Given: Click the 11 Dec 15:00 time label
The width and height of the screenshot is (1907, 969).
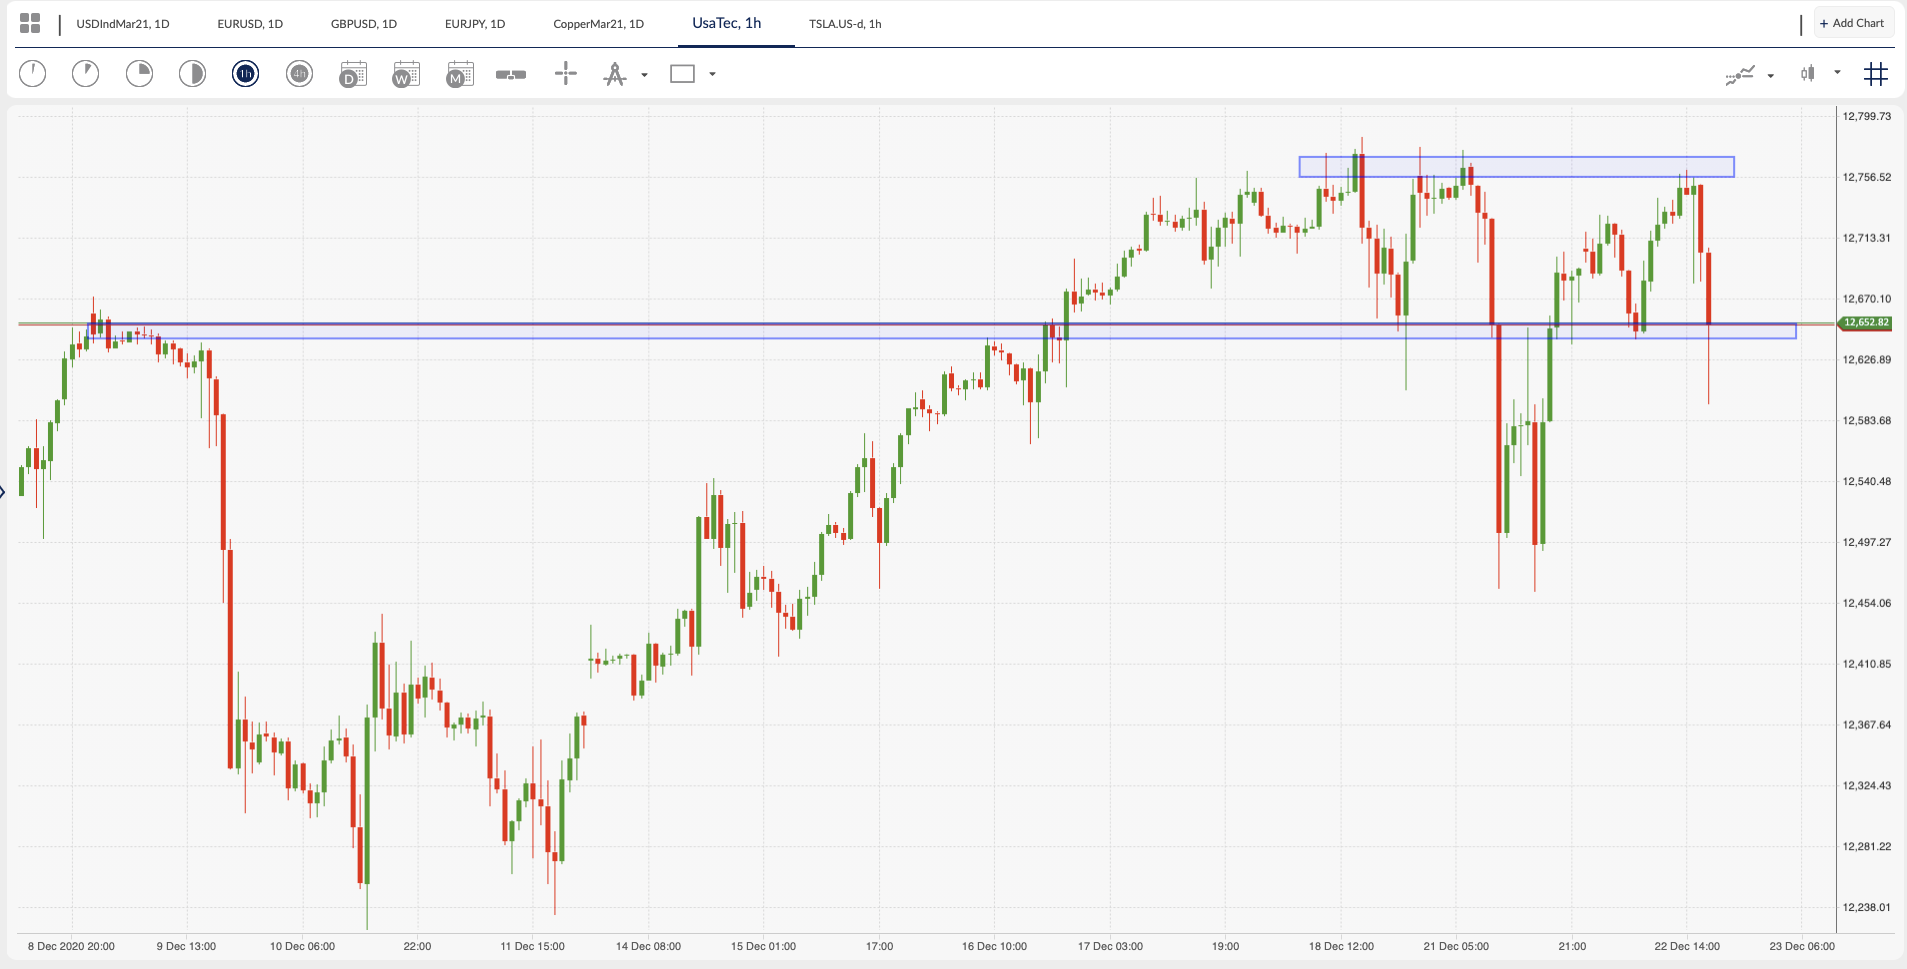Looking at the screenshot, I should (x=532, y=946).
